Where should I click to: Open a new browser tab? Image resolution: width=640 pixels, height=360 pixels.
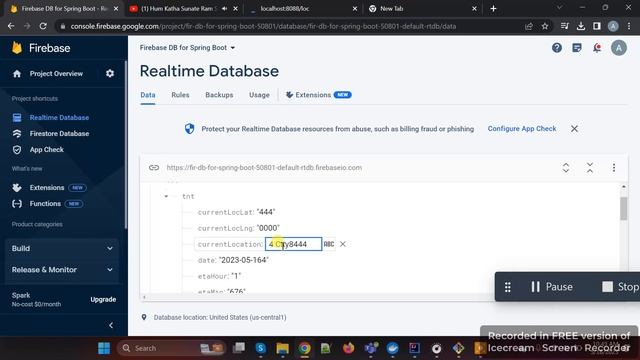pos(493,9)
